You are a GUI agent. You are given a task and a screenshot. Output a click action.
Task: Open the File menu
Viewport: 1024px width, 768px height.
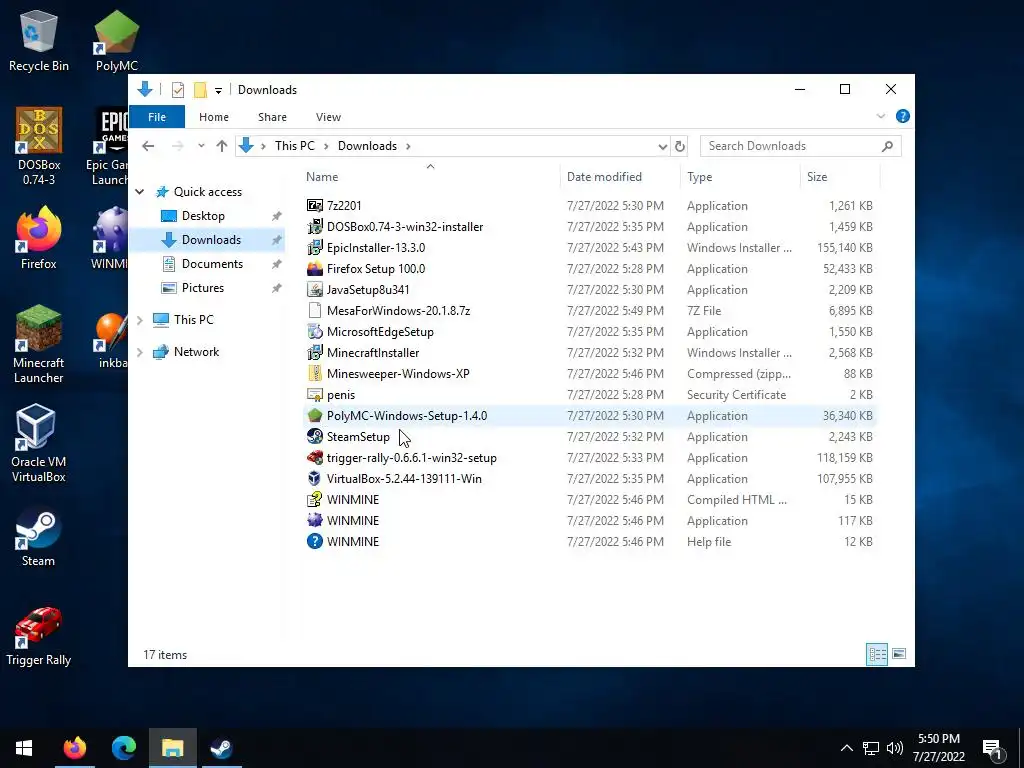click(x=157, y=117)
